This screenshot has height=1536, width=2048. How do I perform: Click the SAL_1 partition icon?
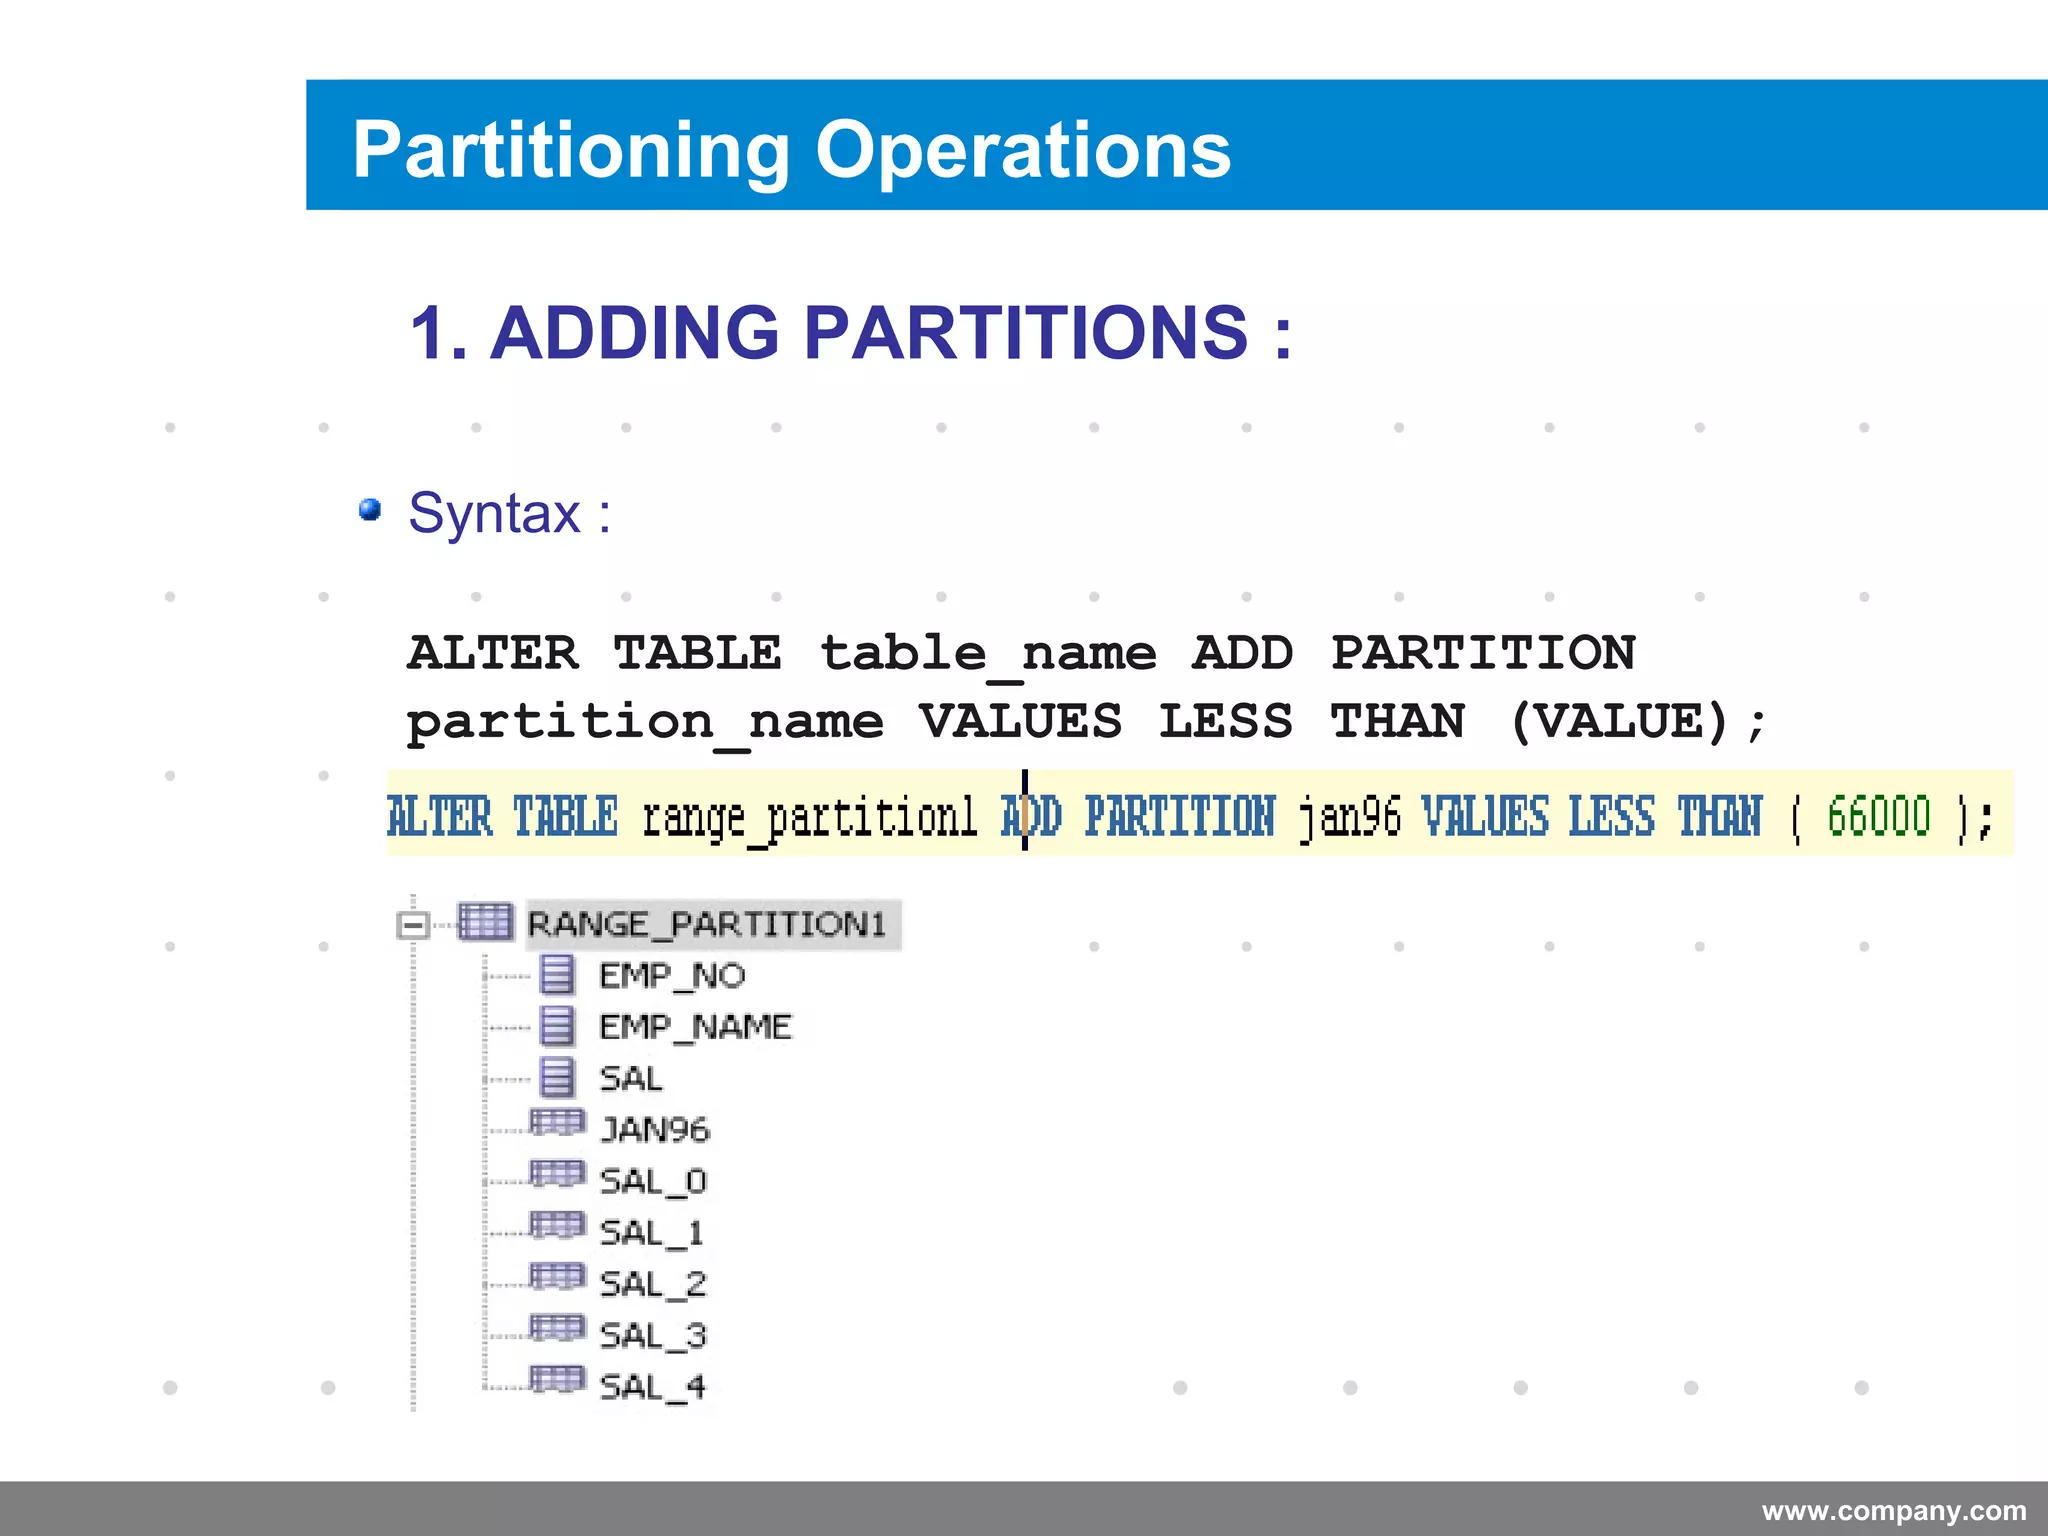[x=557, y=1225]
